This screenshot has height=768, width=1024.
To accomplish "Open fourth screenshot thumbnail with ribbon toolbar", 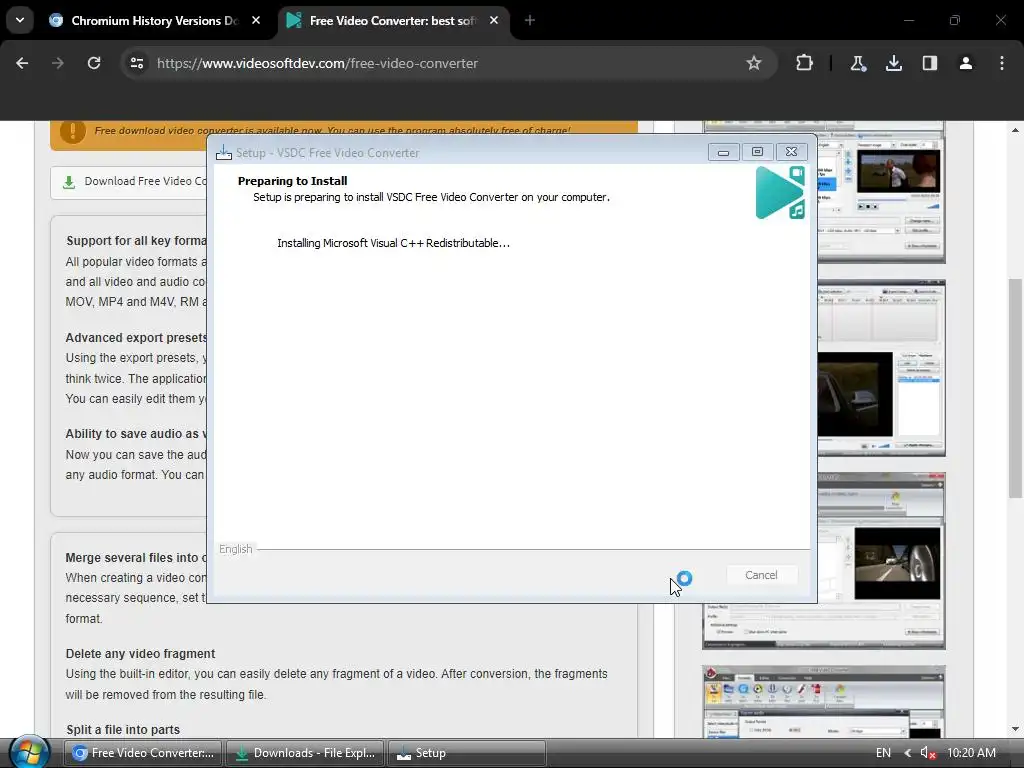I will coord(824,703).
